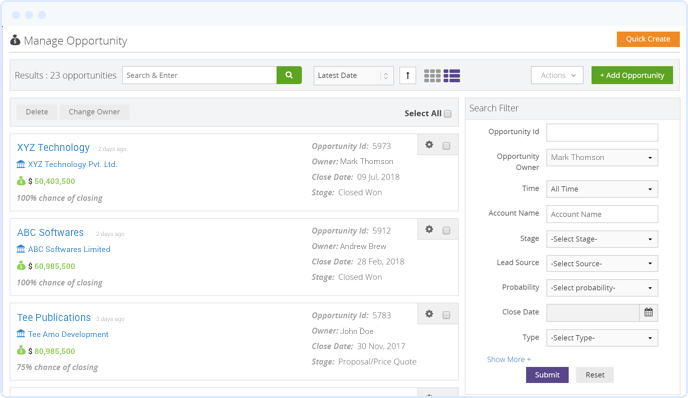The width and height of the screenshot is (688, 398).
Task: Tick the Tee Publications row checkbox
Action: 446,315
